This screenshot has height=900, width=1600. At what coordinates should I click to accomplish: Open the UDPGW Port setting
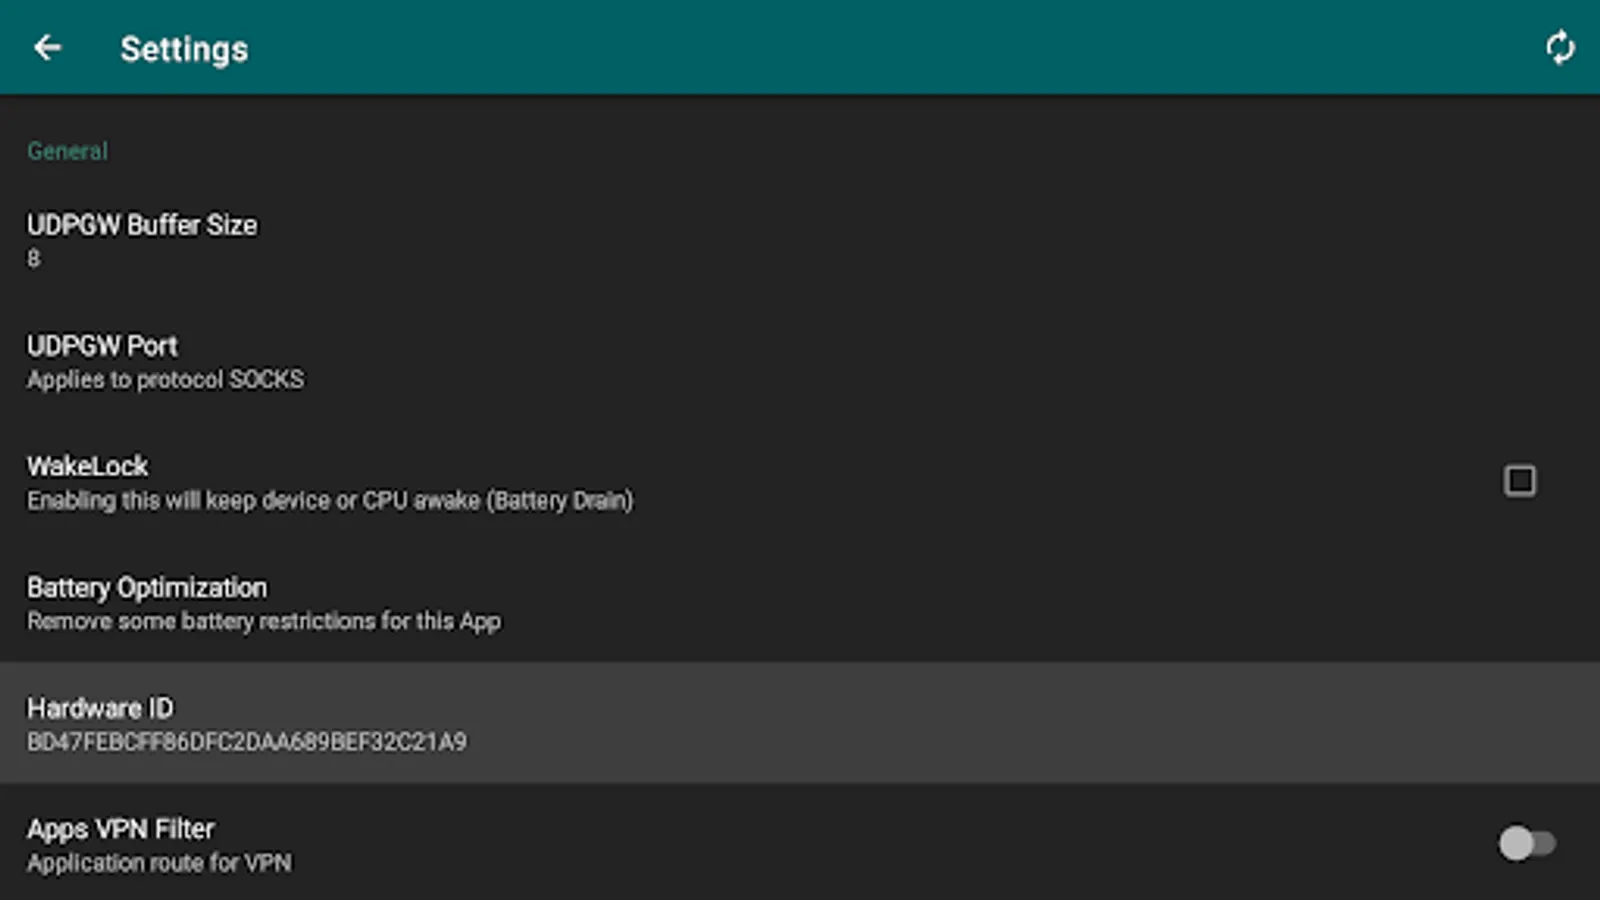pyautogui.click(x=800, y=361)
